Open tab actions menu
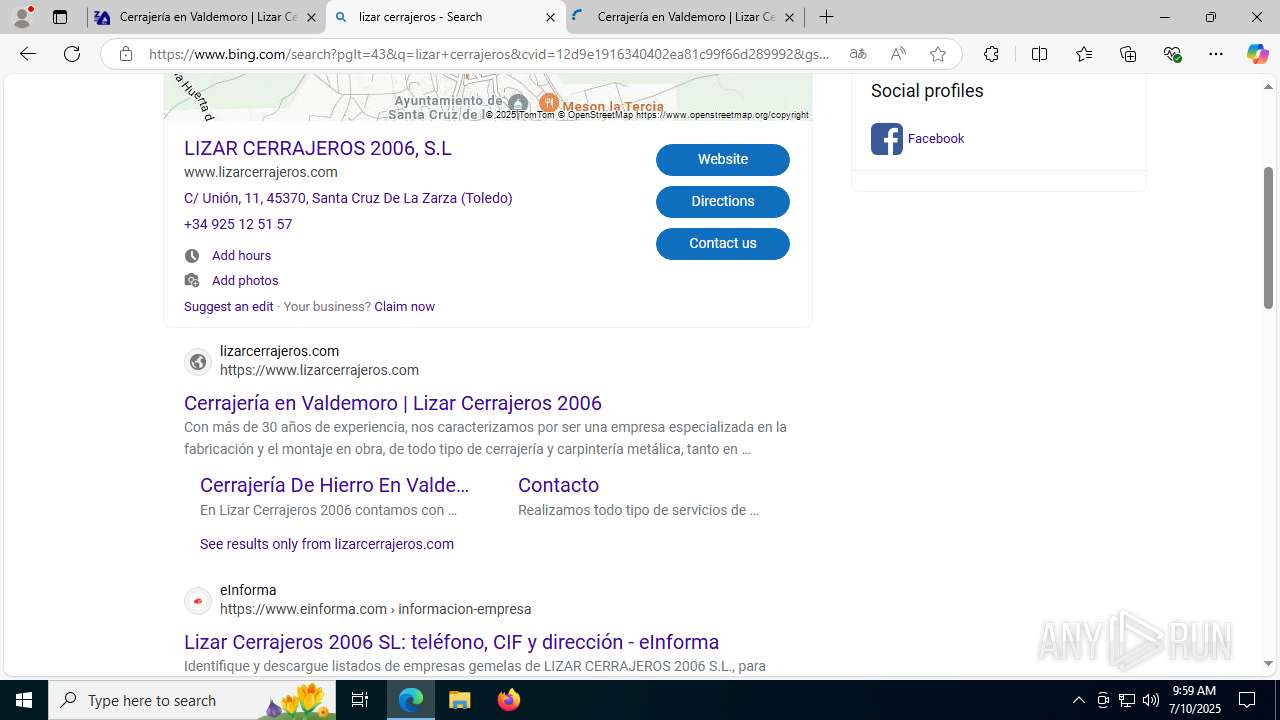The image size is (1280, 720). 60,17
